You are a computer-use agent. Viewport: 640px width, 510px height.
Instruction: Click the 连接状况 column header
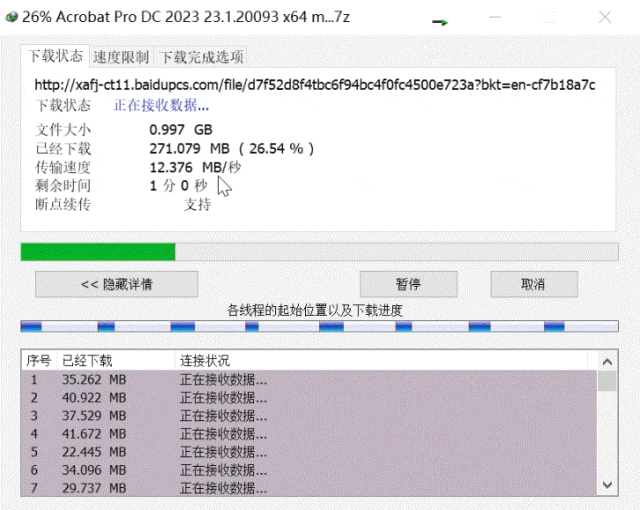tap(381, 361)
